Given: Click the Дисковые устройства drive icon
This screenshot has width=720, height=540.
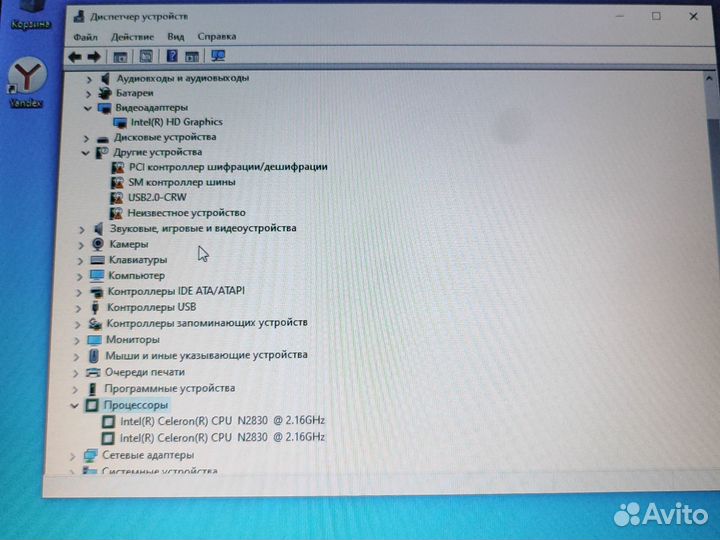Looking at the screenshot, I should (x=103, y=138).
